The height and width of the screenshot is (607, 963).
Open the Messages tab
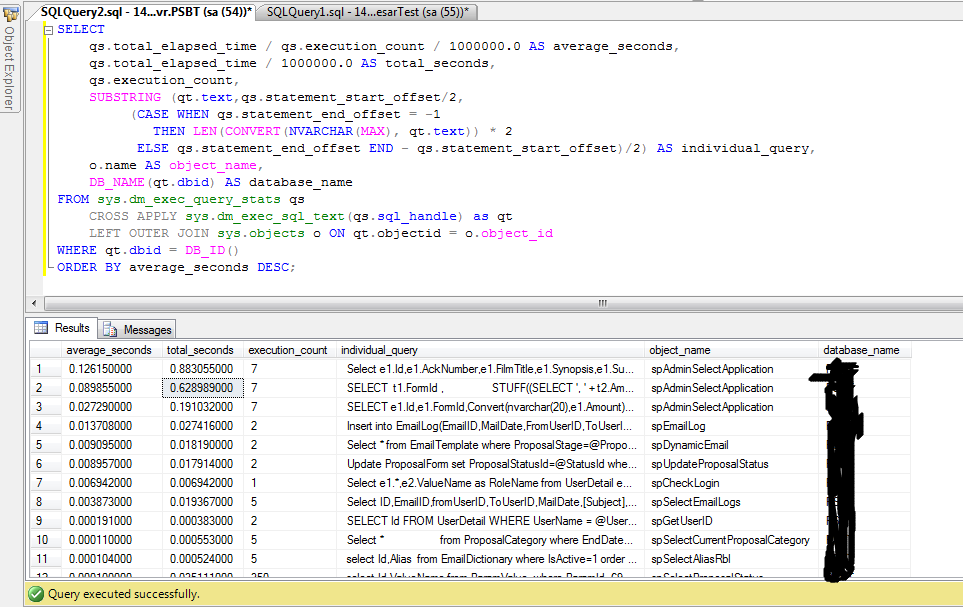tap(146, 329)
